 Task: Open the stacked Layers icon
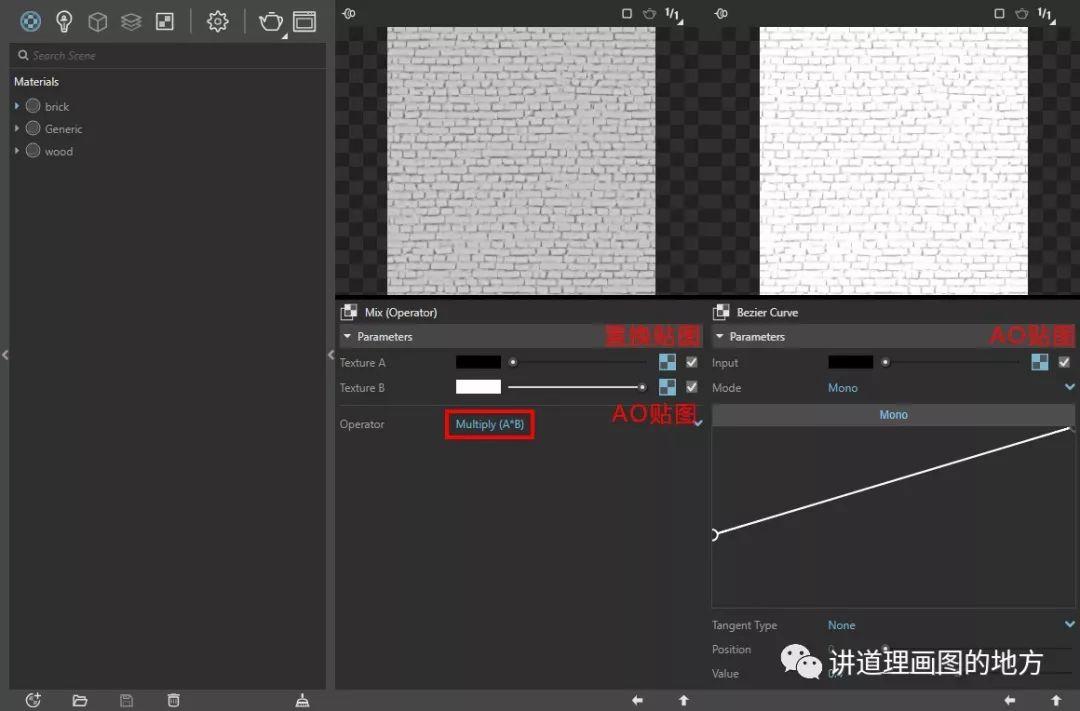pyautogui.click(x=131, y=22)
